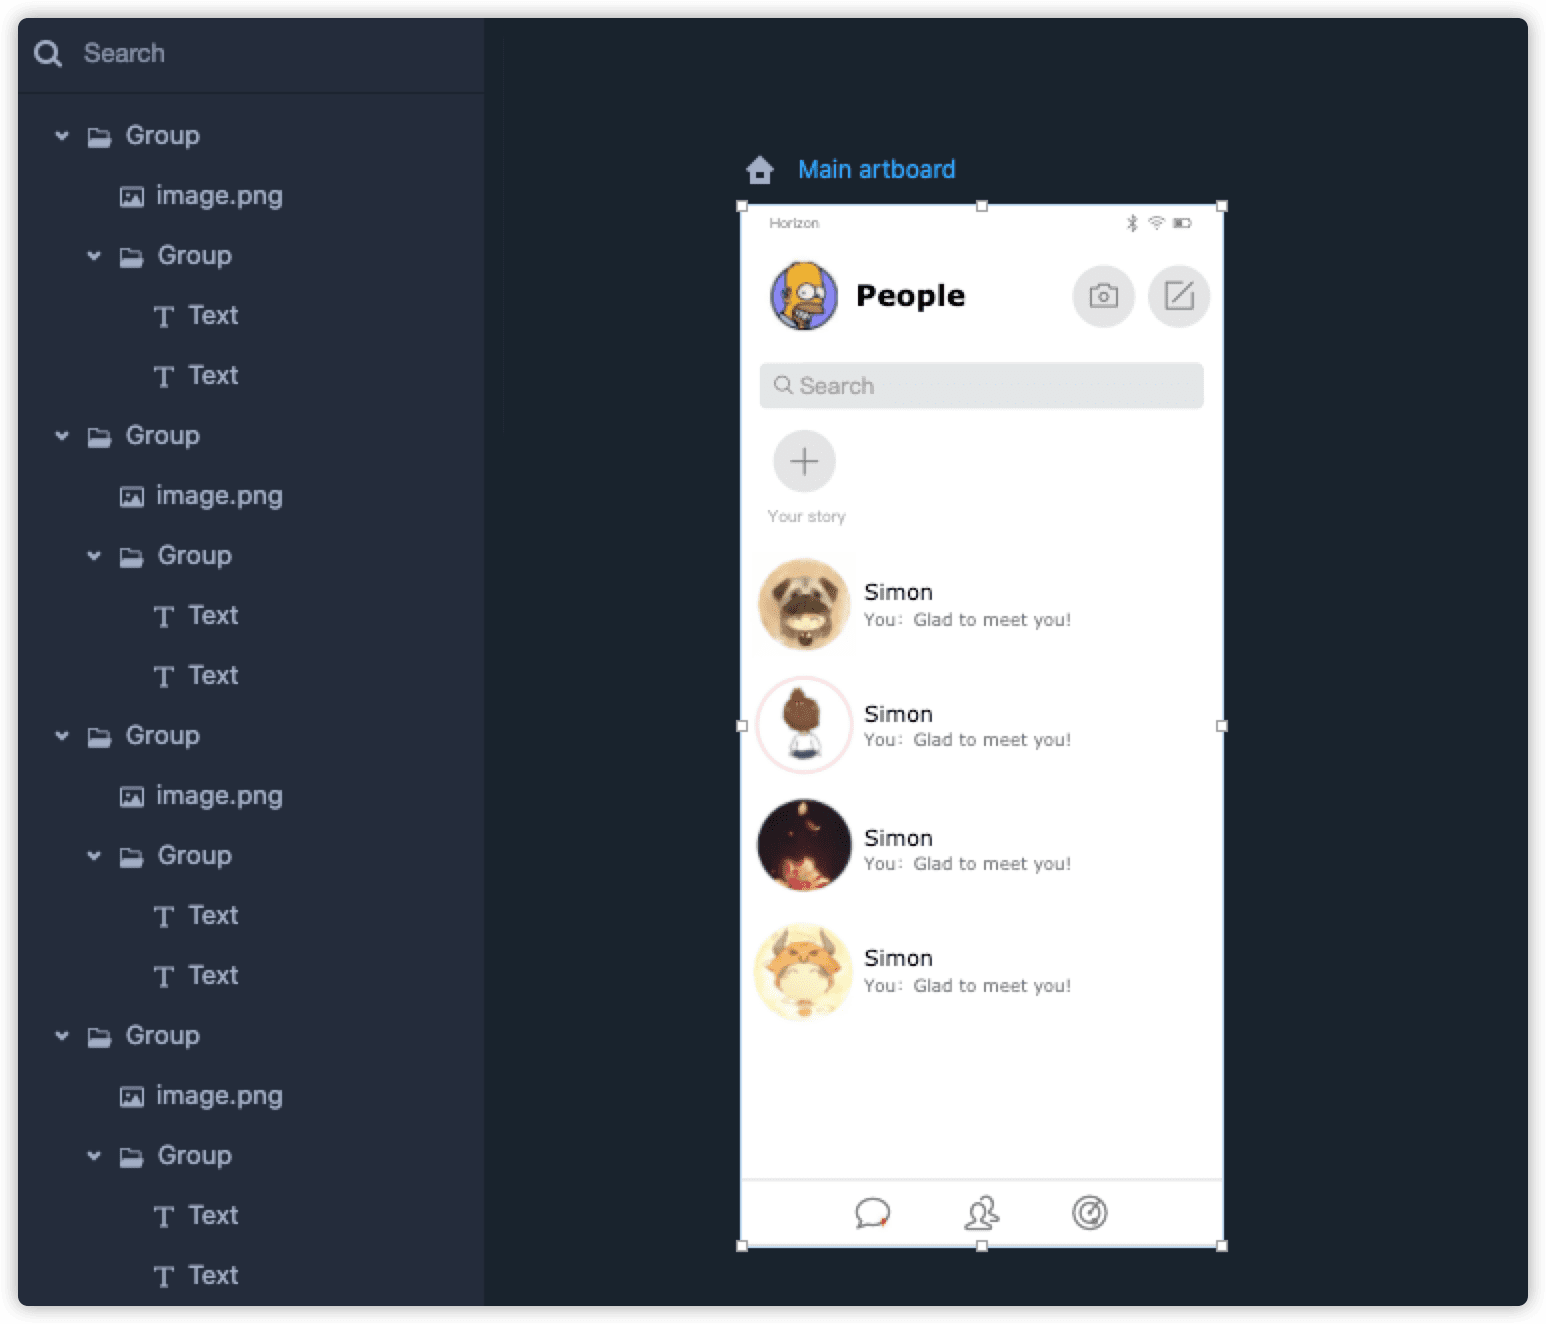1546x1324 pixels.
Task: Click the magnifier icon in layers search
Action: [x=48, y=53]
